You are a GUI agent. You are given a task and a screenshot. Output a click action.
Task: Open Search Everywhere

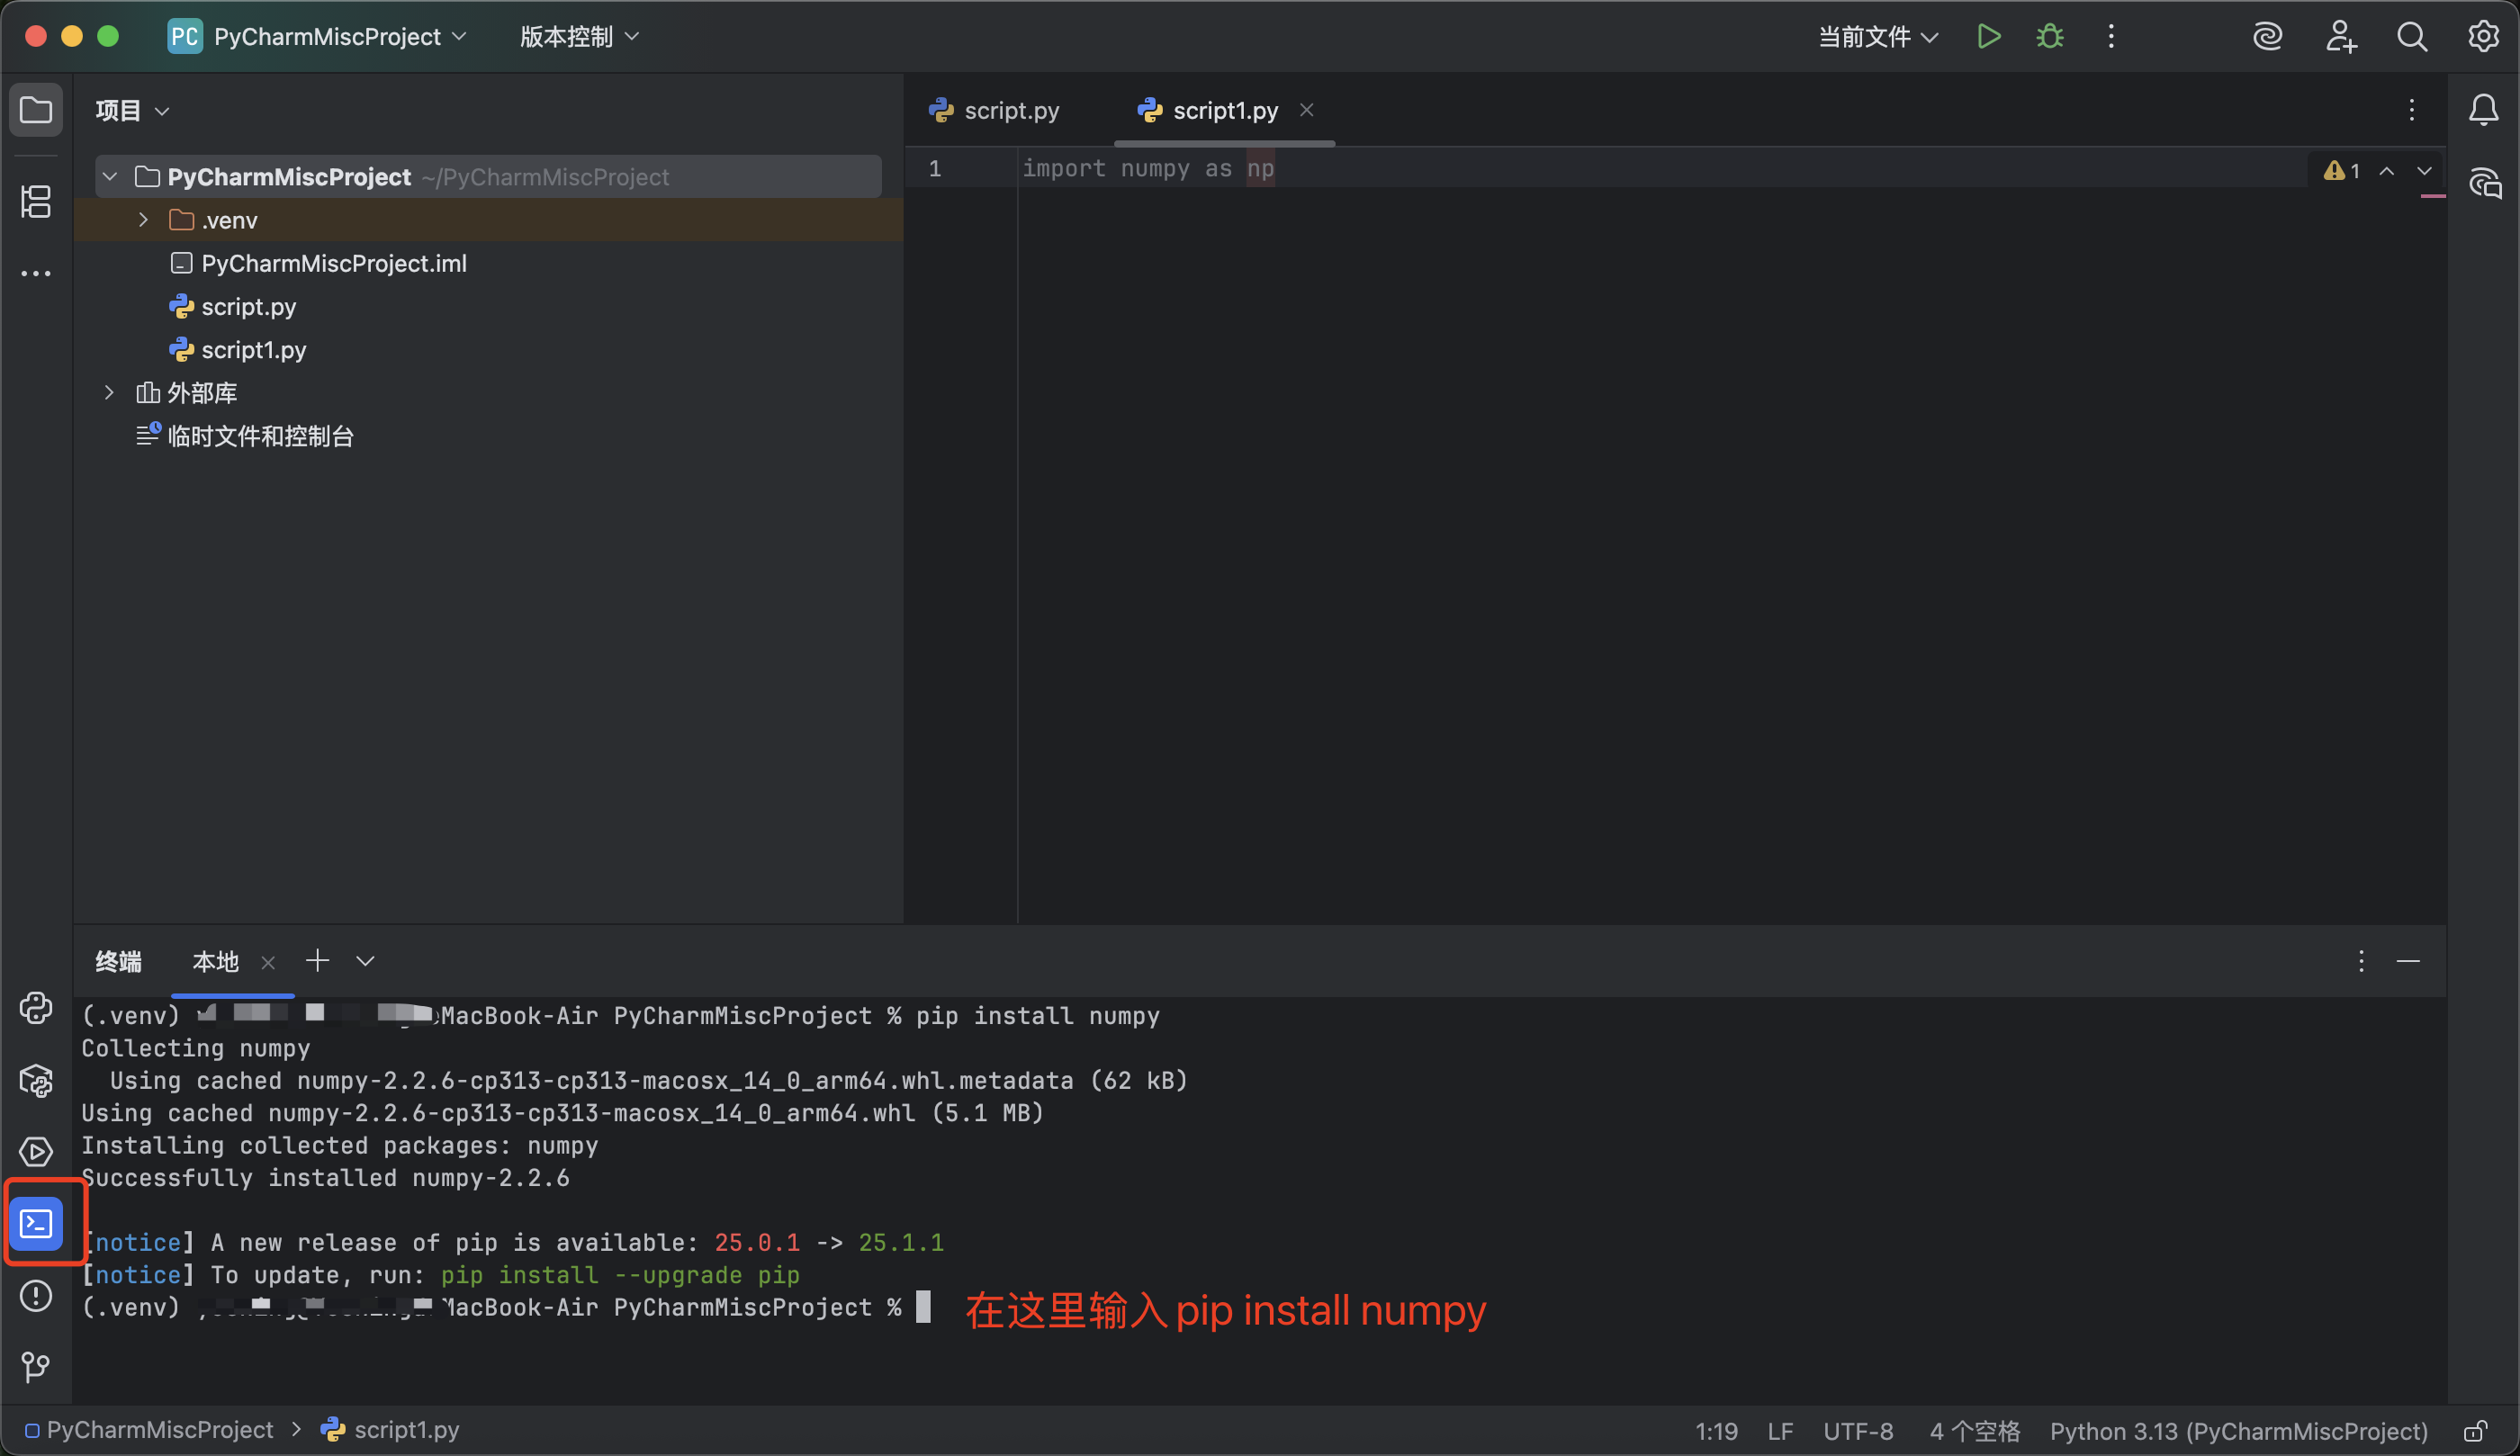2412,36
